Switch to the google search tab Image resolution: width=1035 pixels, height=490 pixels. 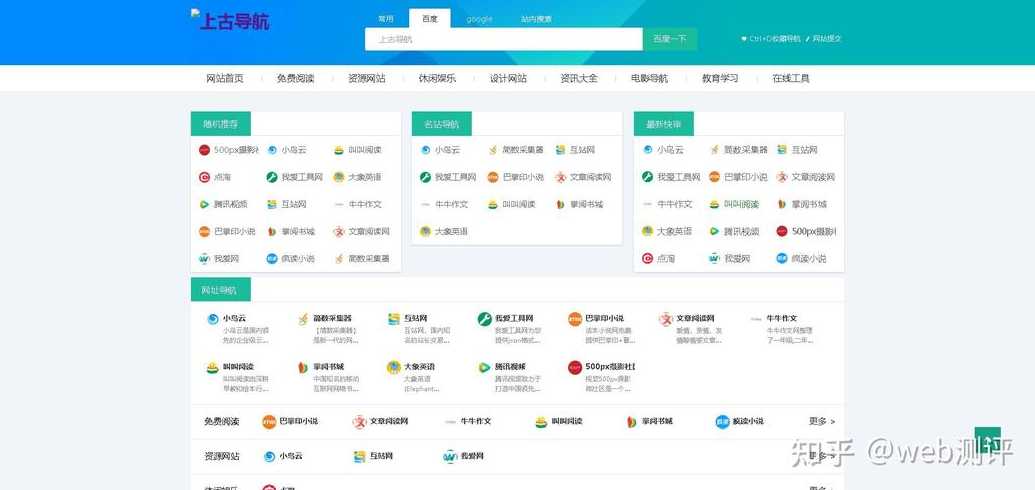479,19
